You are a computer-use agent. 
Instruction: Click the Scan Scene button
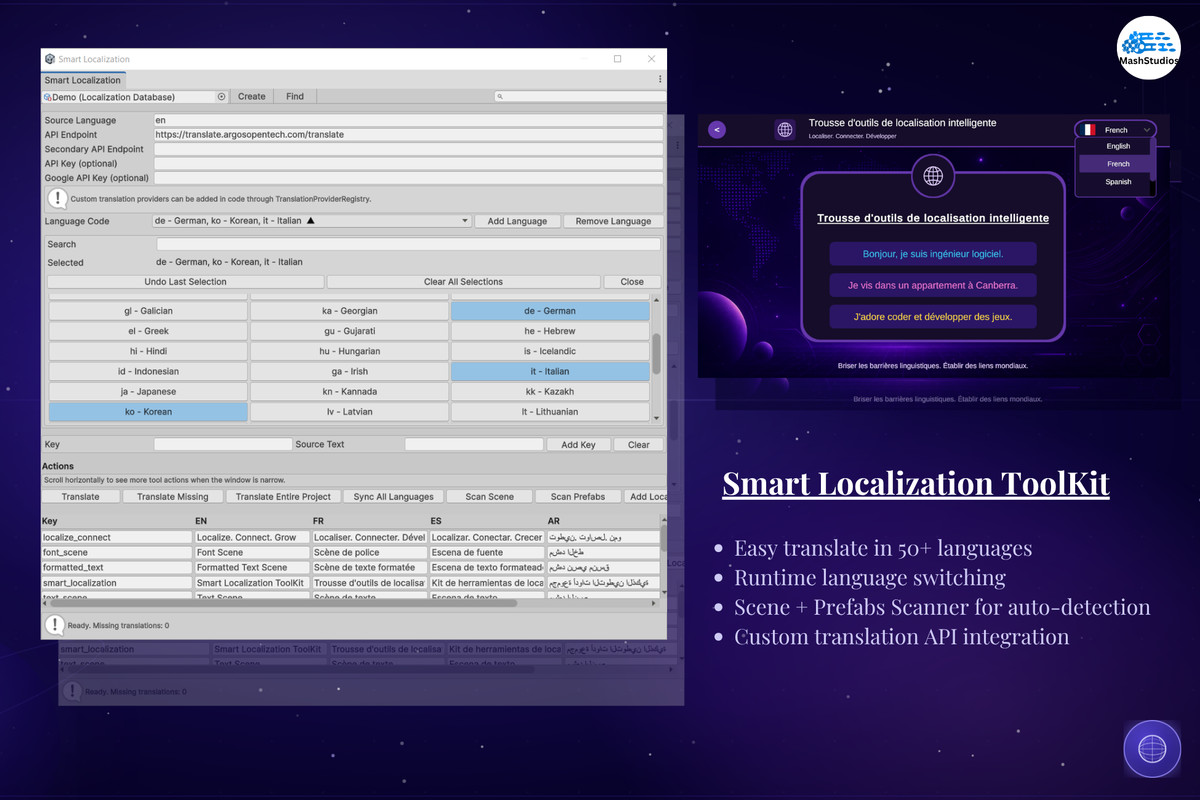[490, 497]
